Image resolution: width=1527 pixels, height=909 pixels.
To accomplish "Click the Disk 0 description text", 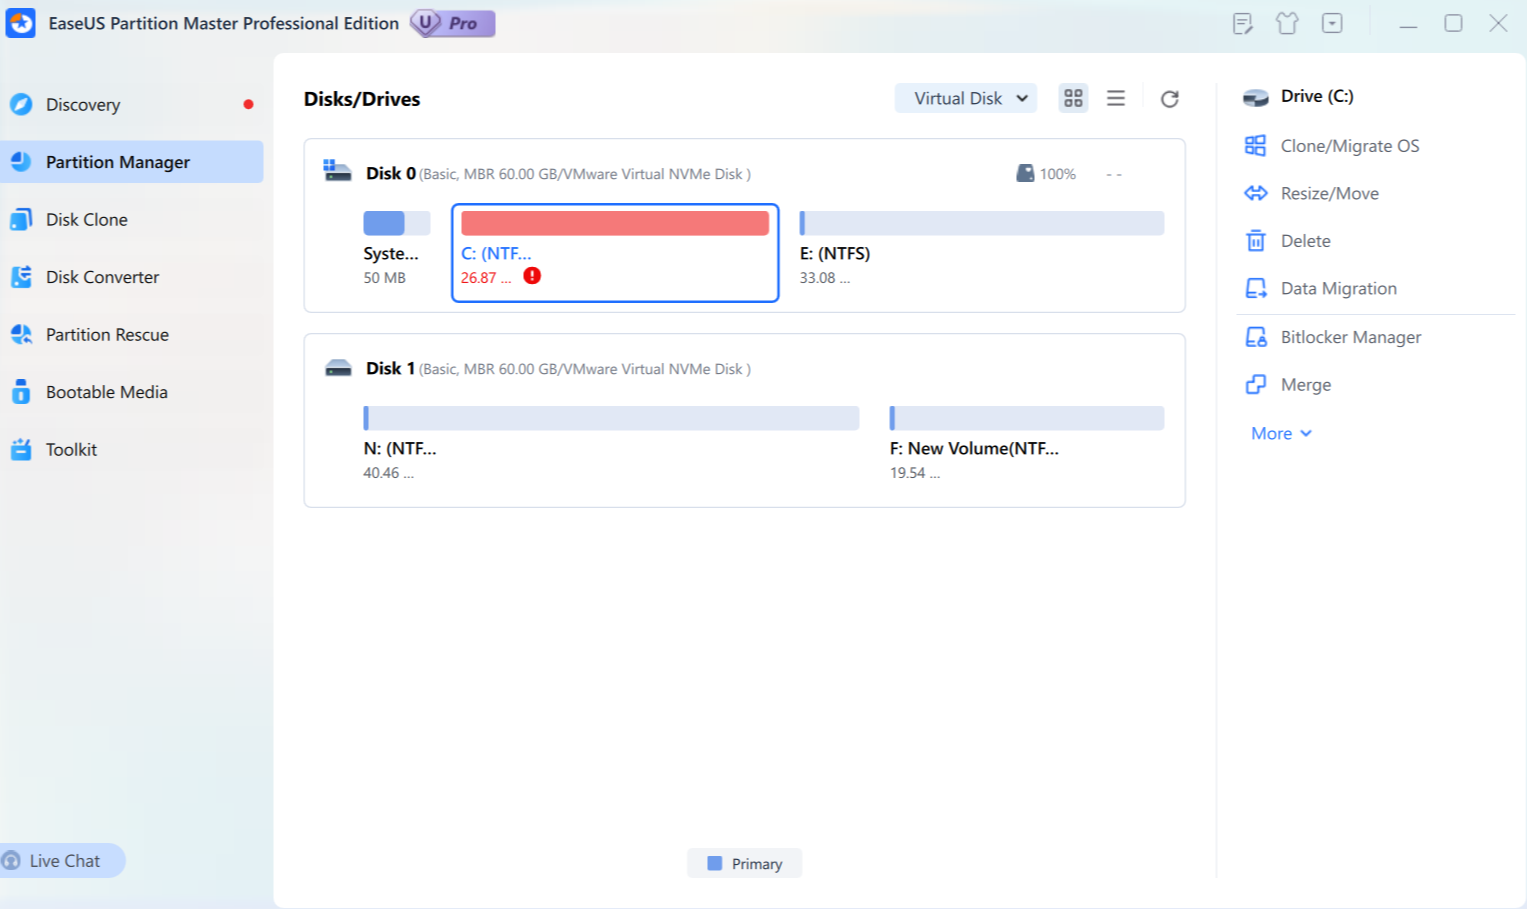I will click(x=585, y=174).
